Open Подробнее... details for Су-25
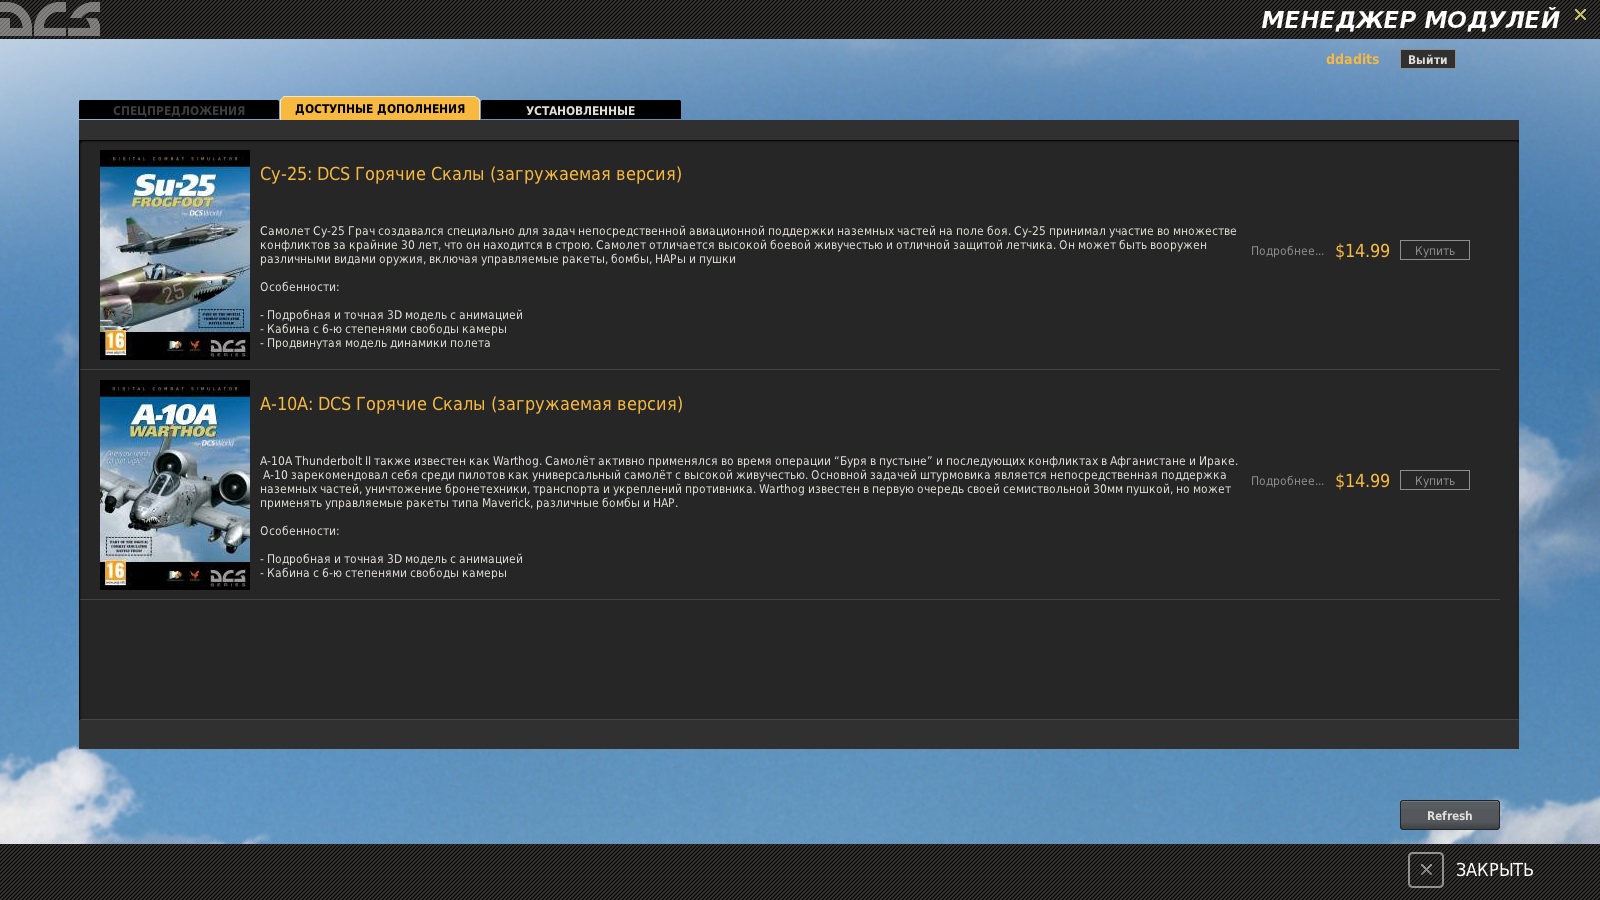The width and height of the screenshot is (1600, 900). 1287,251
